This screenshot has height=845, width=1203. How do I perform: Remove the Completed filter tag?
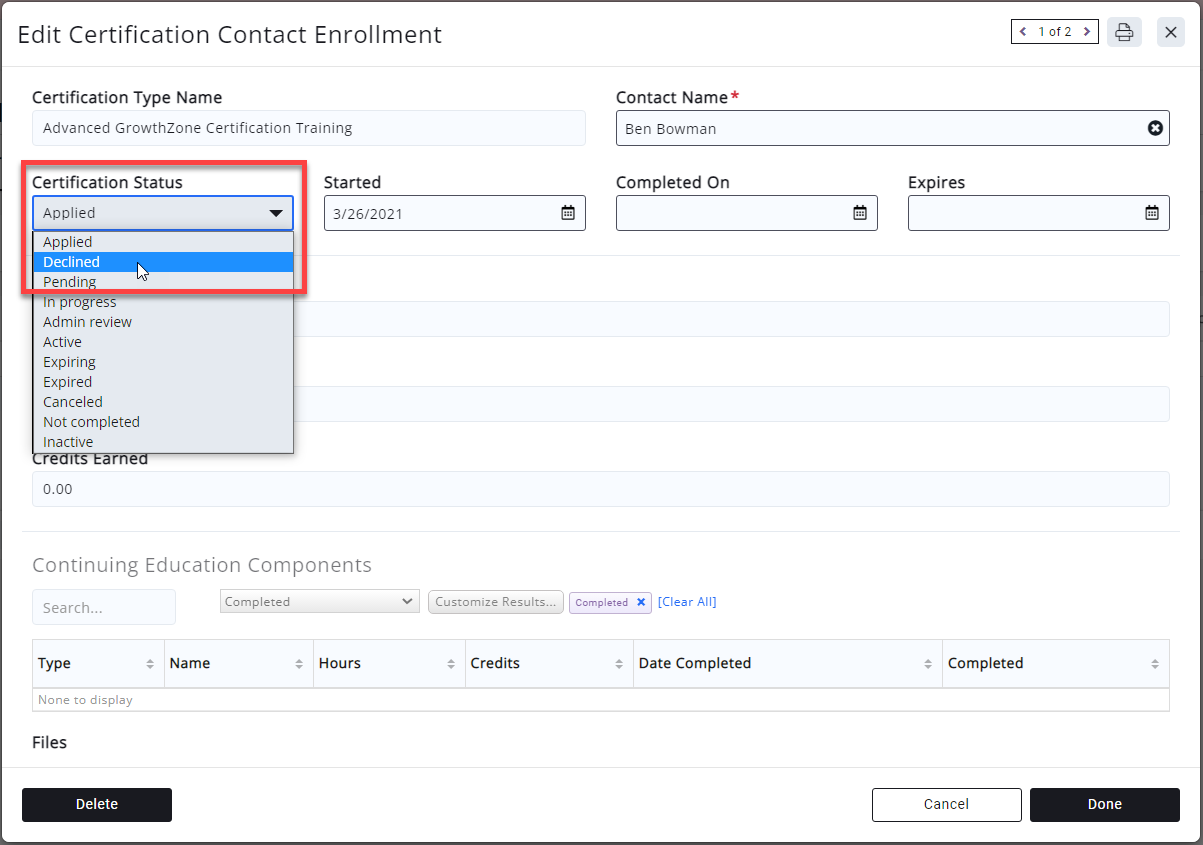(x=641, y=602)
